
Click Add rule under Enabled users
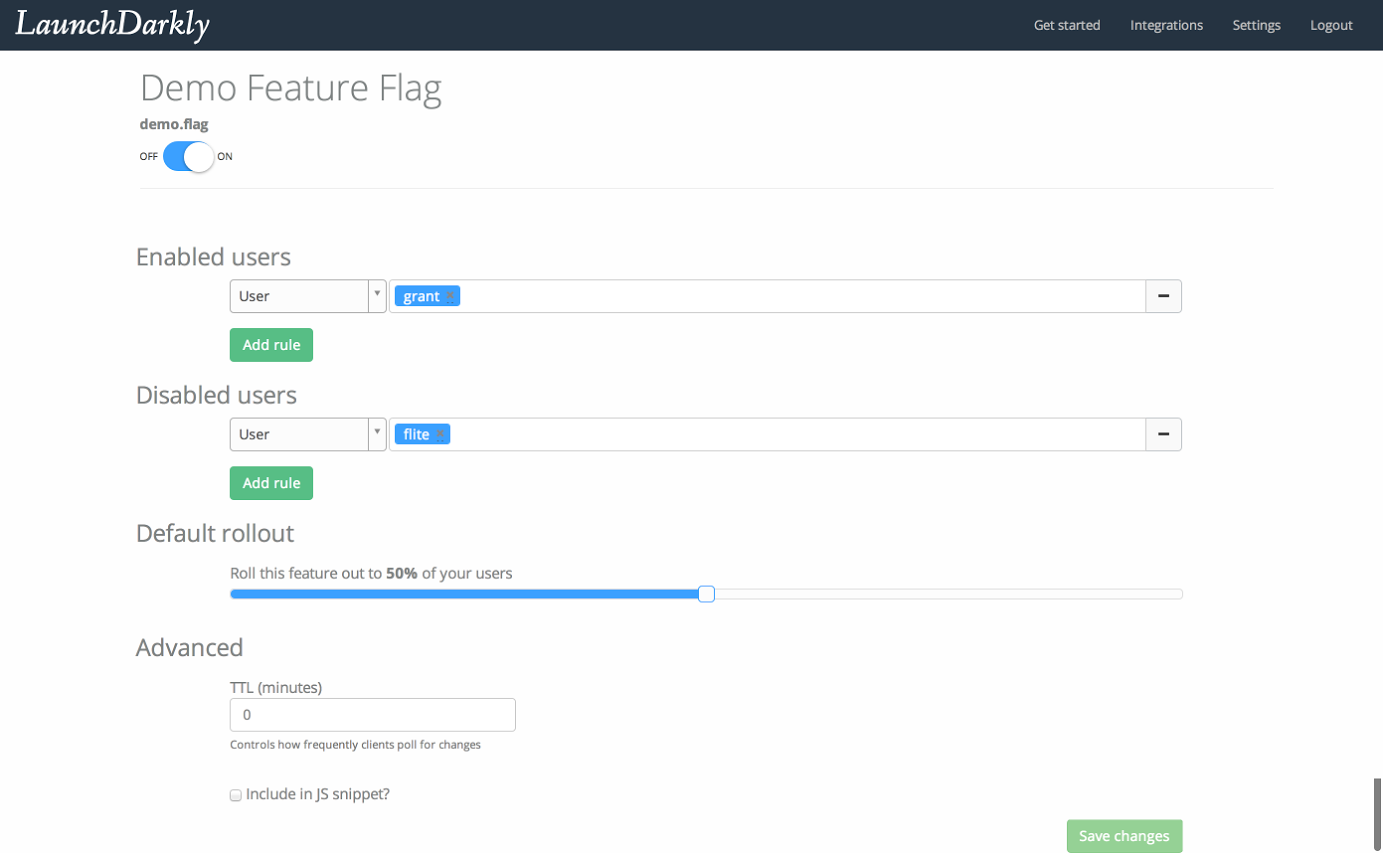[x=271, y=345]
